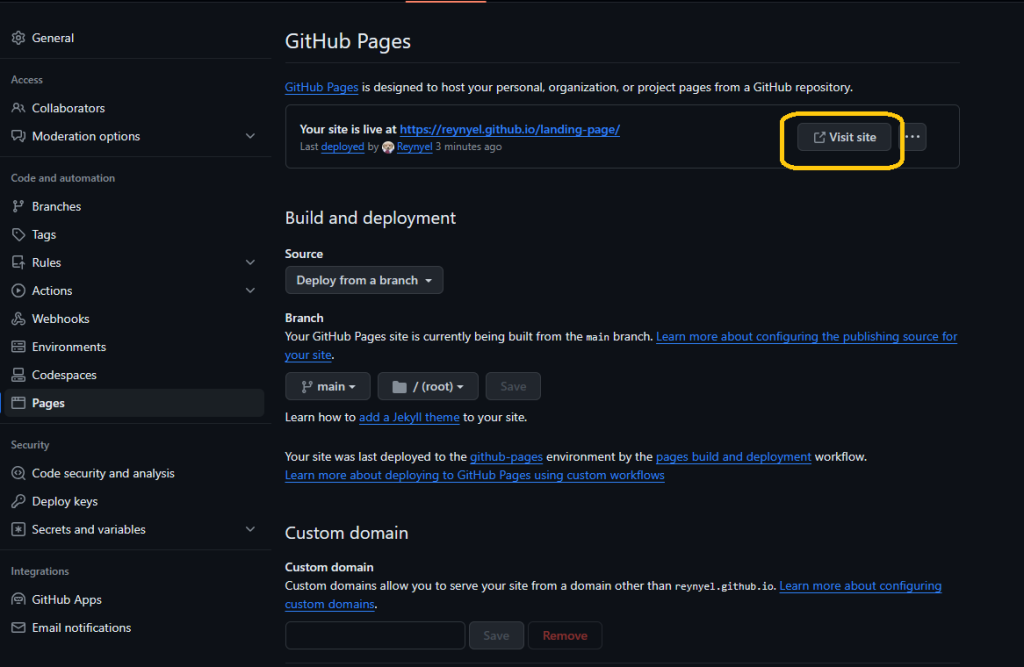Open the / (root) folder dropdown

428,386
